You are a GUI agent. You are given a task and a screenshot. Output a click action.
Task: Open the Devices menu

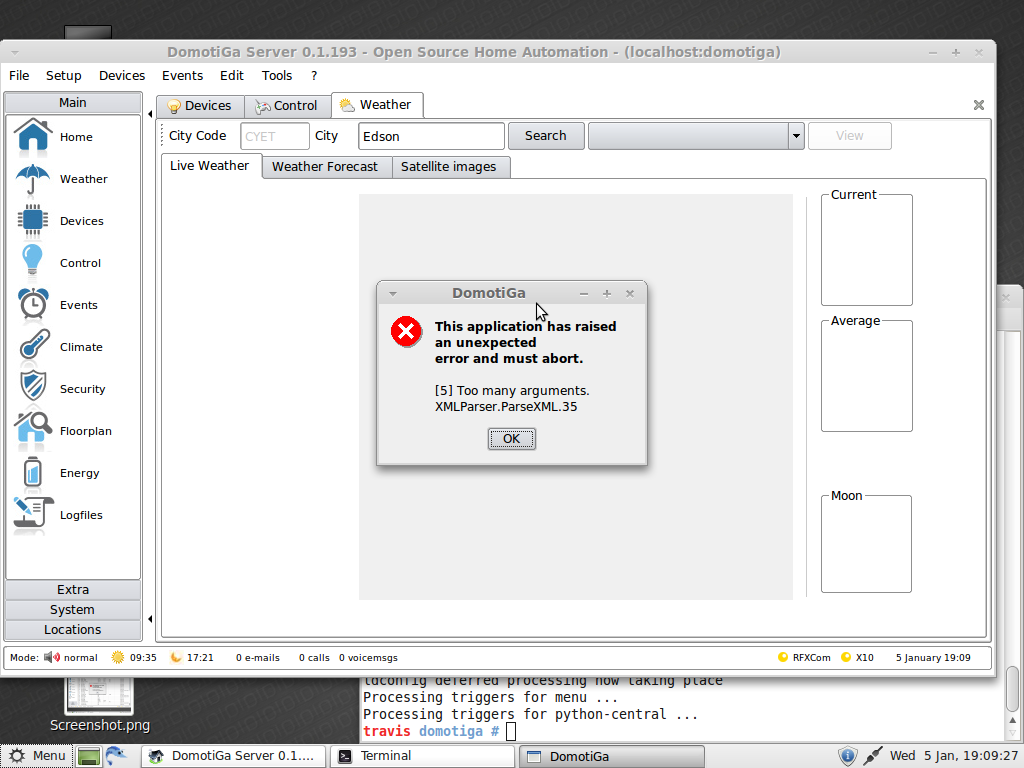point(122,76)
